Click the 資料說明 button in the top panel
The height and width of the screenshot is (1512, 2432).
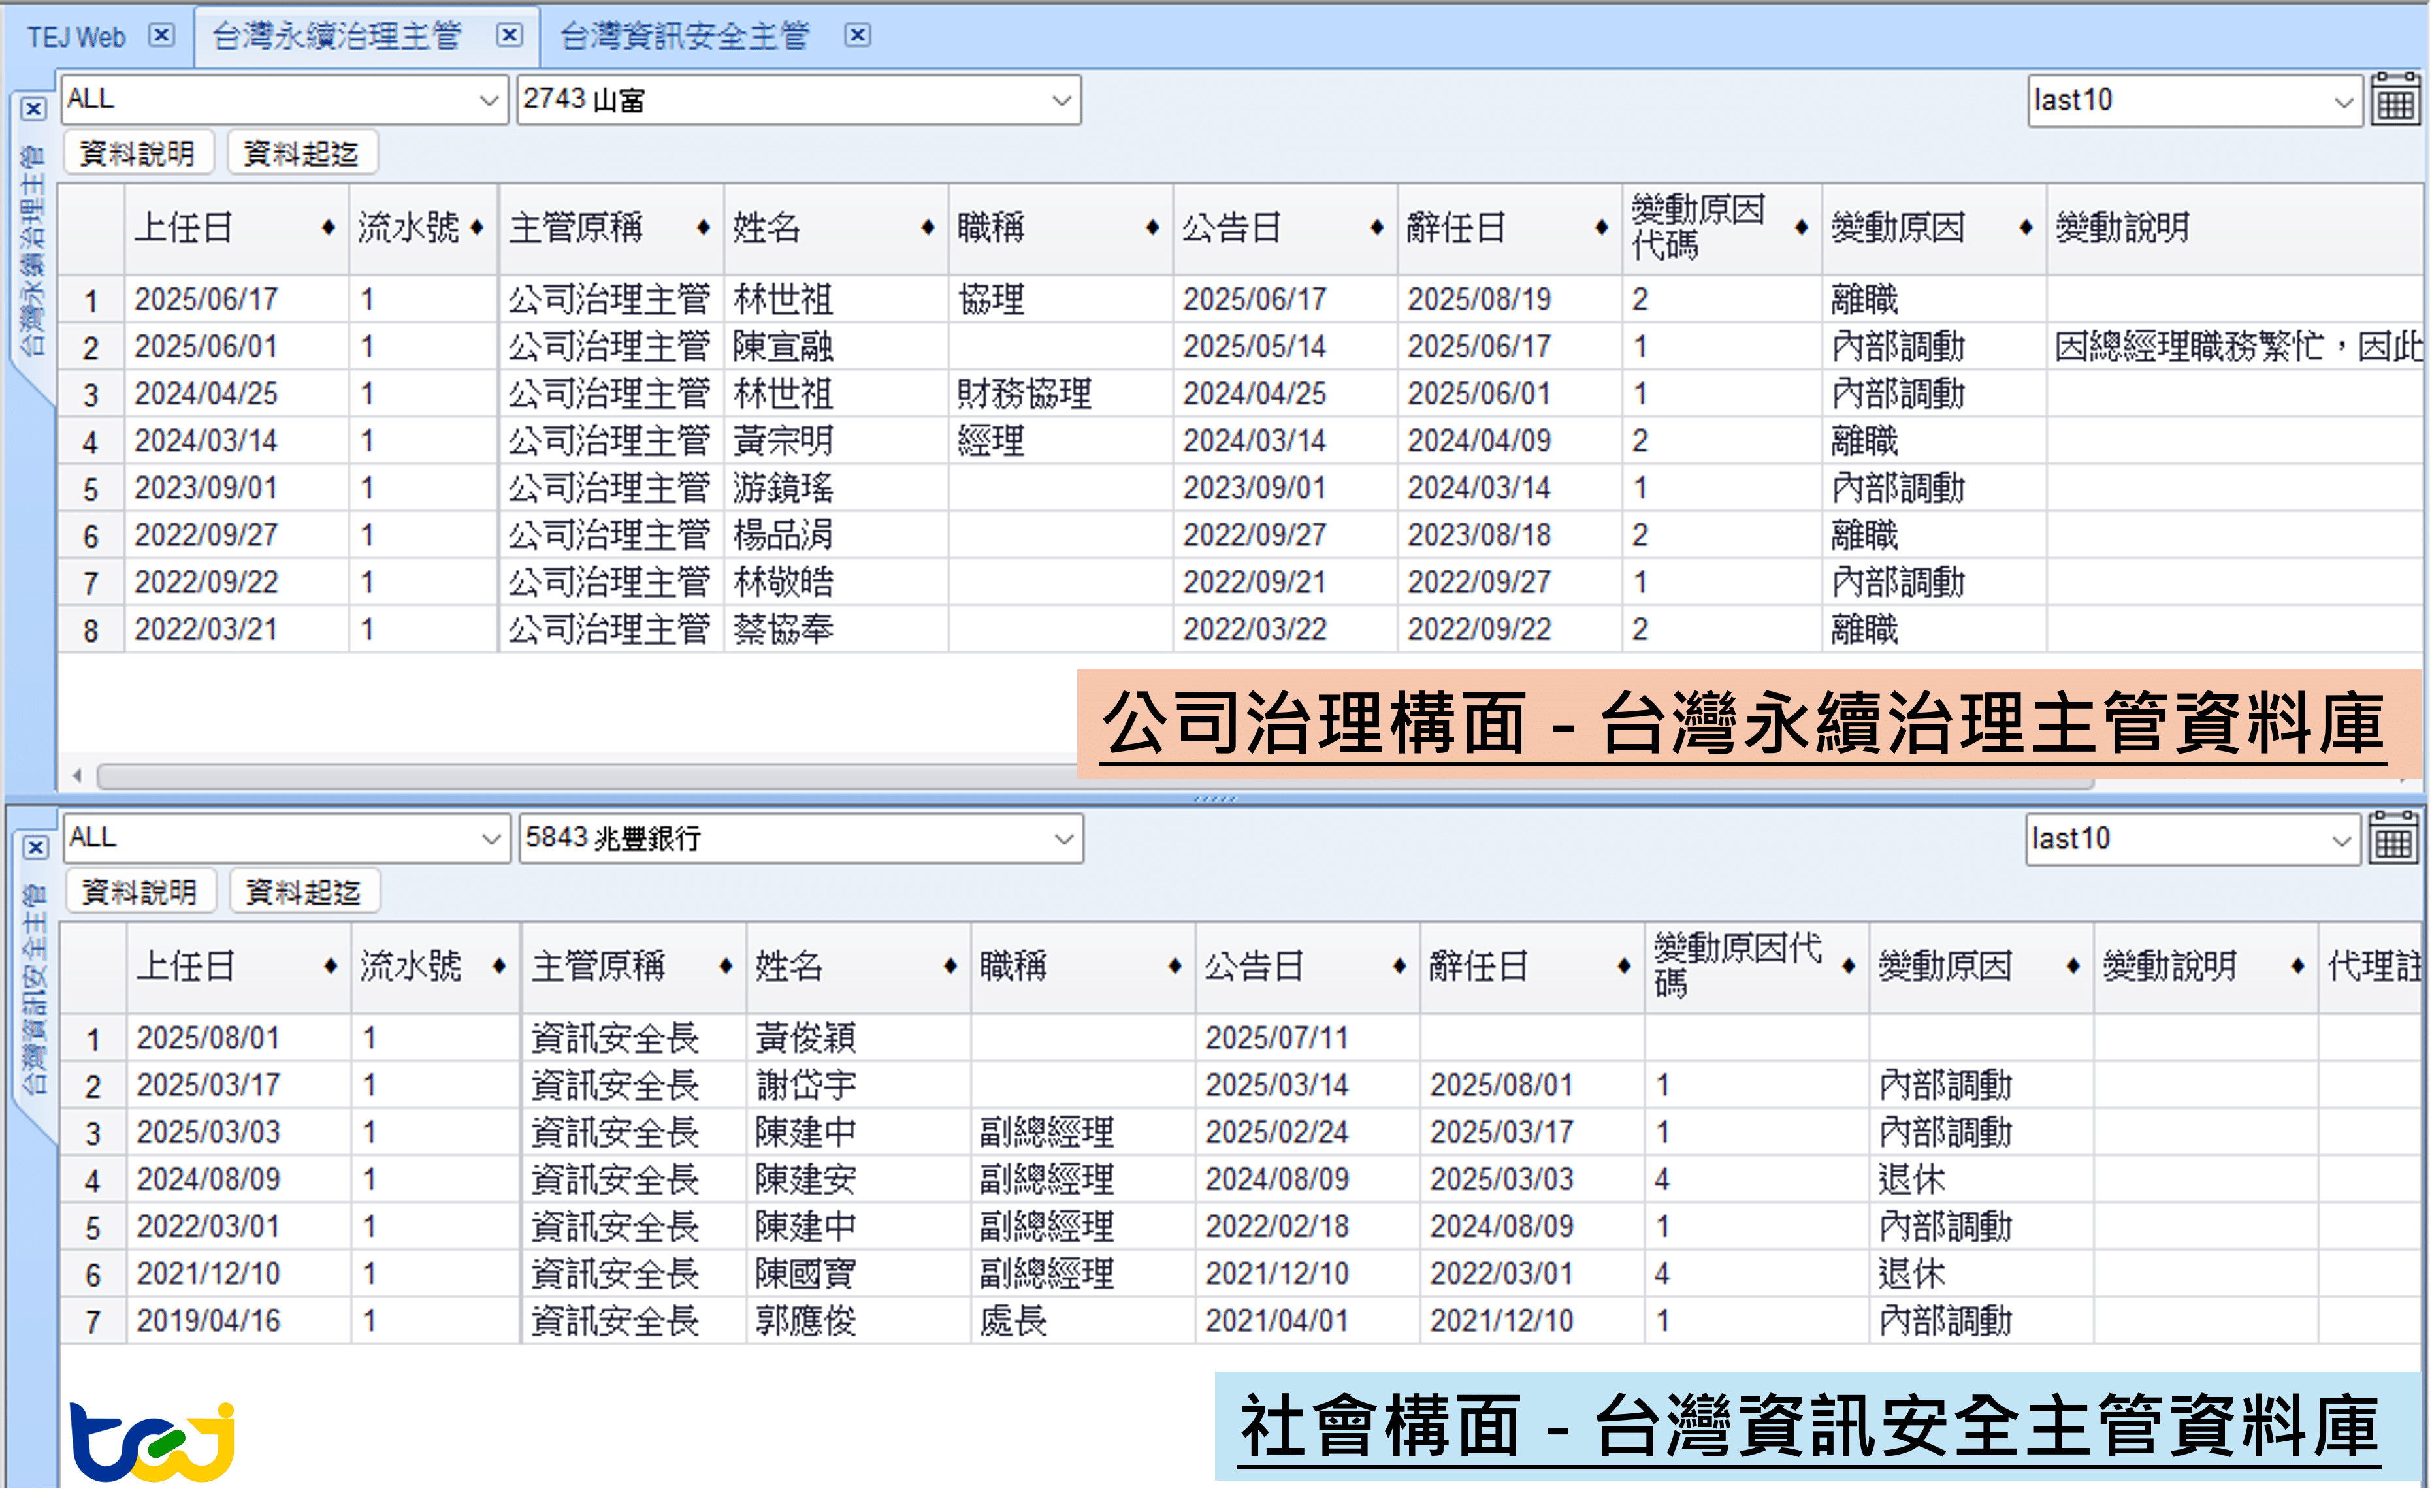click(139, 152)
